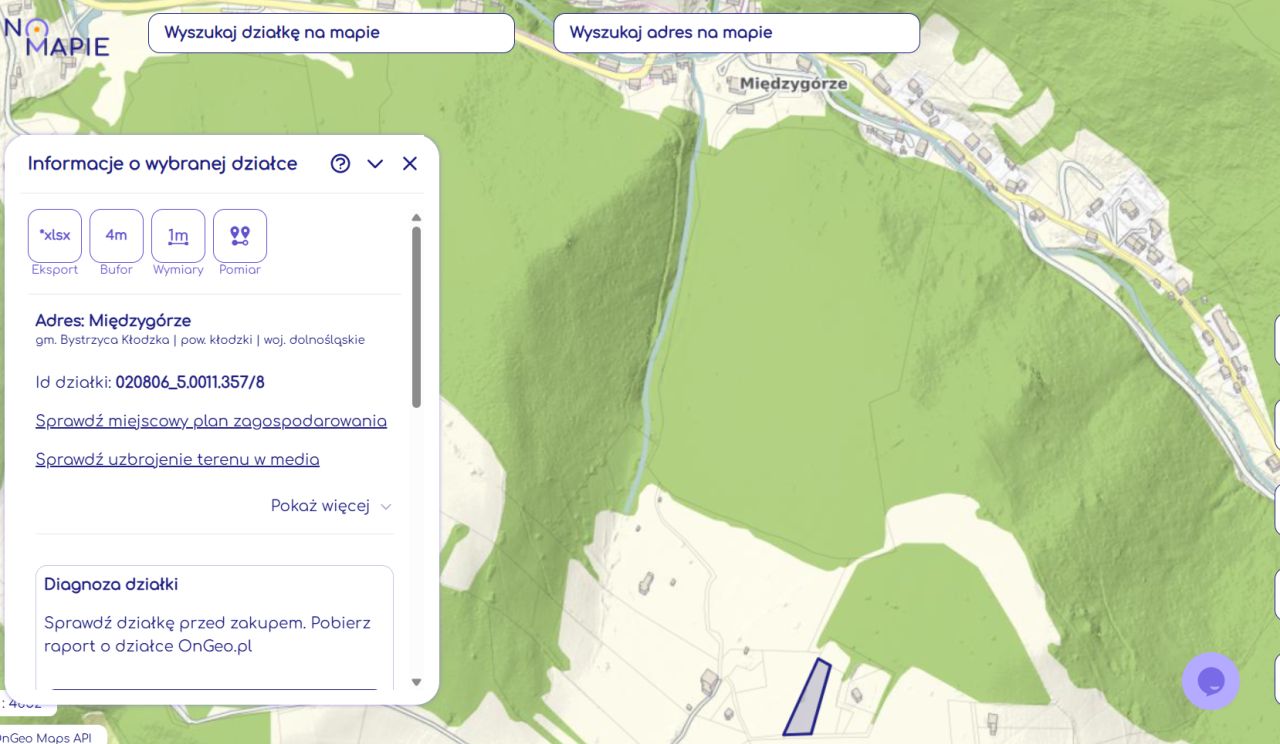Click the 'Sprawdź działkę przed zakupem' report text
The image size is (1280, 744).
coord(207,634)
